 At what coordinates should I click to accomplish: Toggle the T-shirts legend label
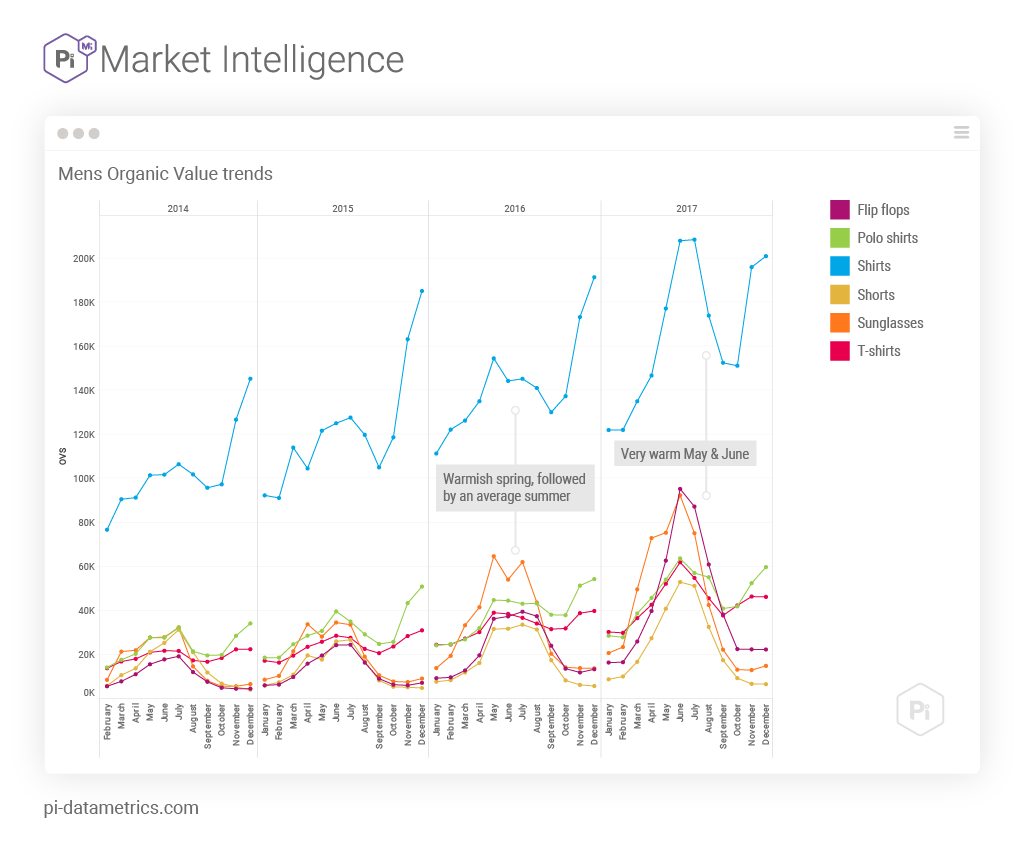point(878,351)
